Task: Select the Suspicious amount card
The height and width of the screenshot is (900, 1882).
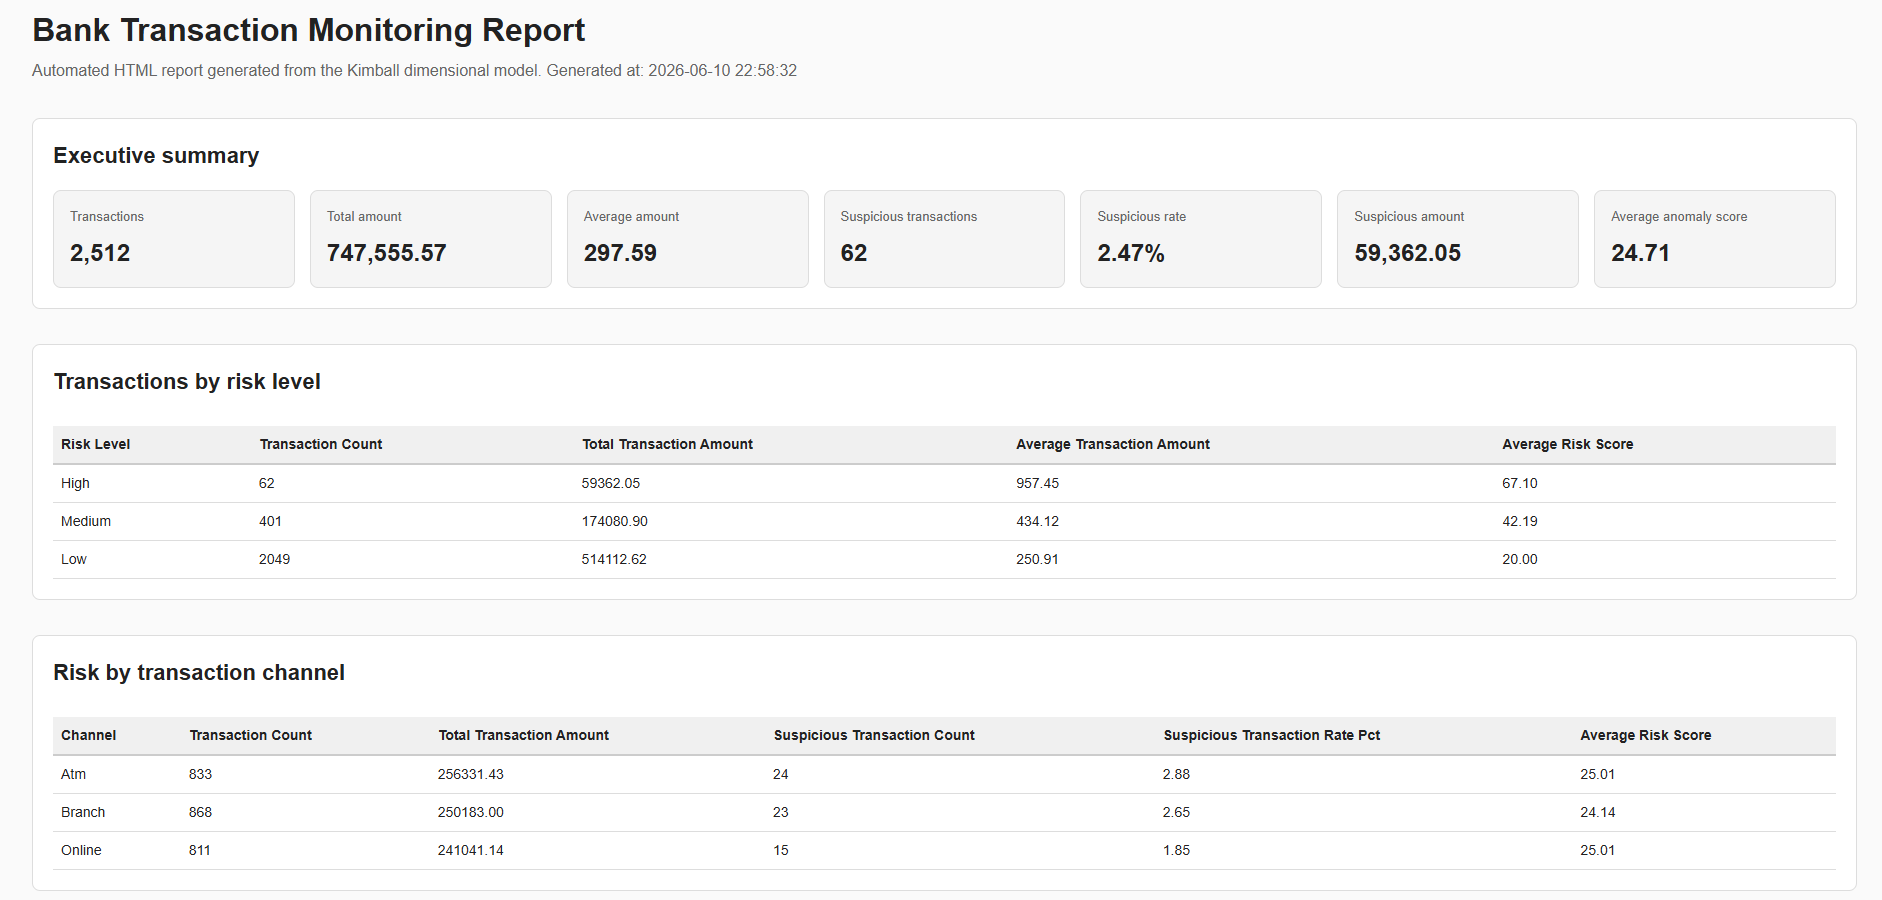Action: click(x=1458, y=239)
